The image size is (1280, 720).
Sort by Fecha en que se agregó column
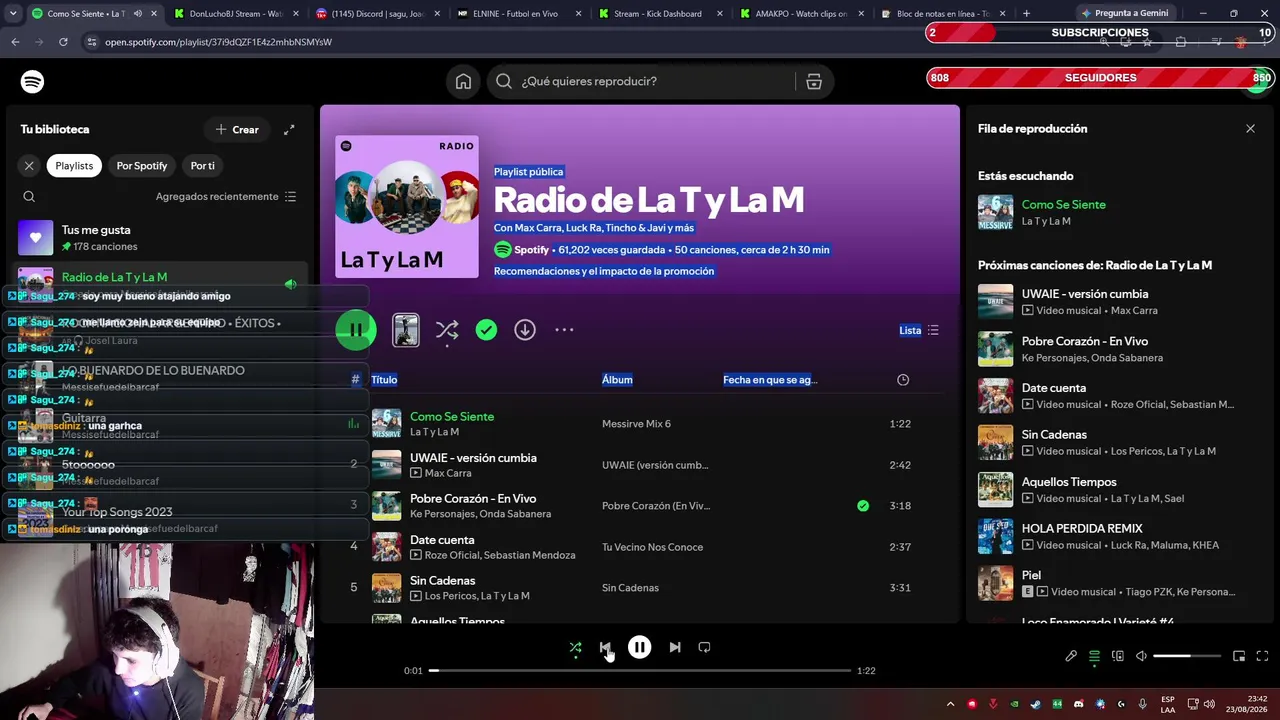(x=770, y=380)
